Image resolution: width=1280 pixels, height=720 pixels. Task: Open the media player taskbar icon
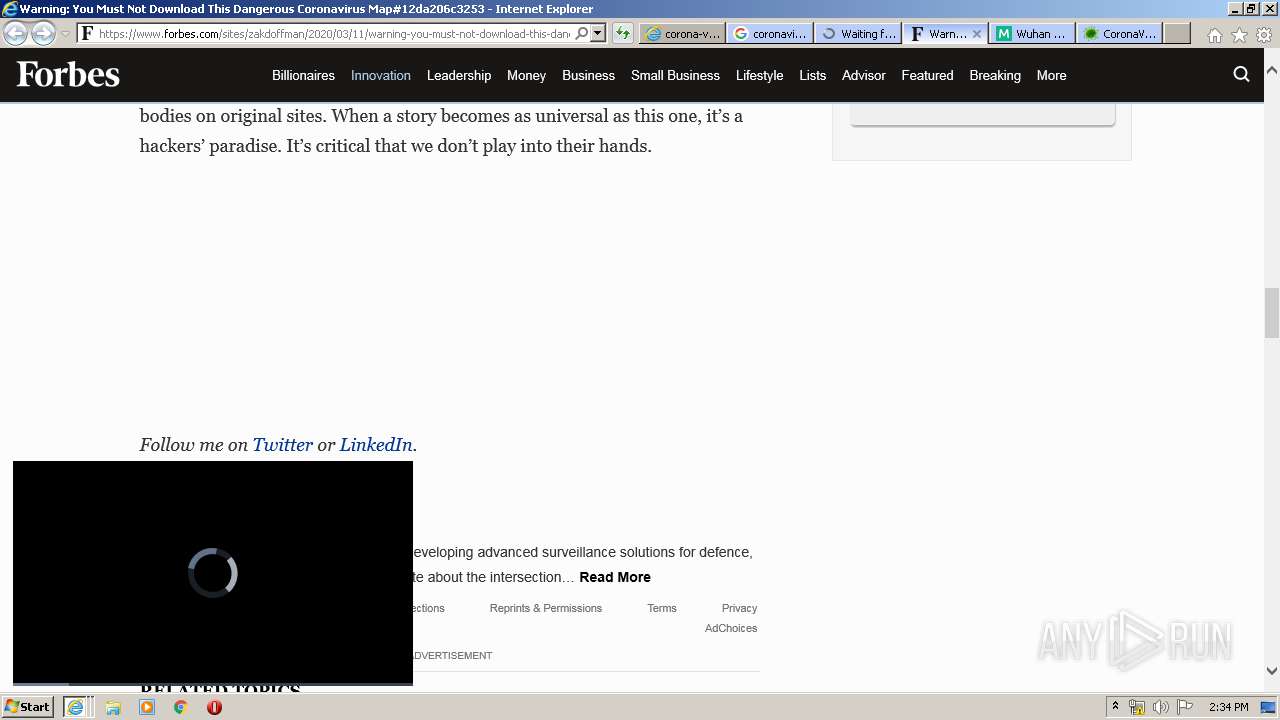[x=147, y=707]
